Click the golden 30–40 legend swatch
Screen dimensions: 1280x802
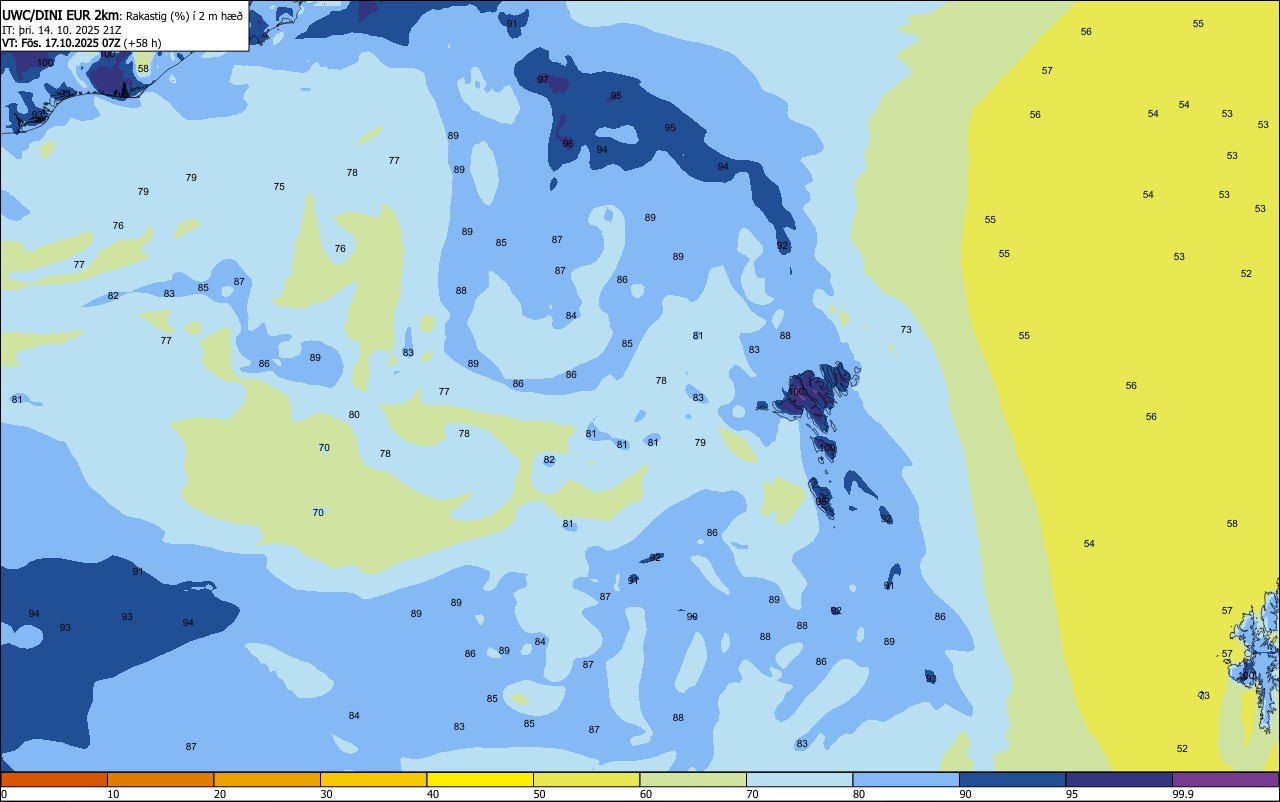pyautogui.click(x=373, y=779)
